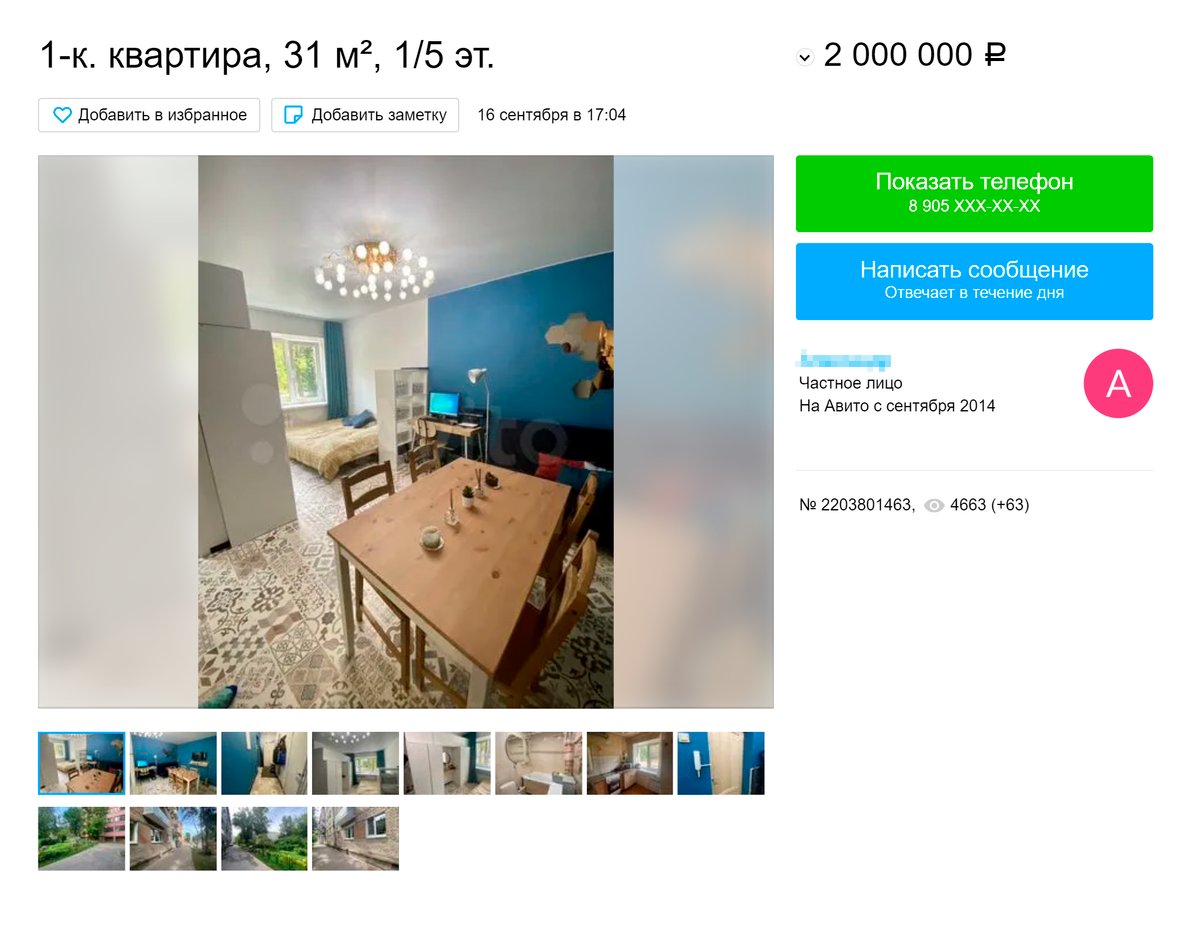Open the blurred seller name link

(845, 360)
